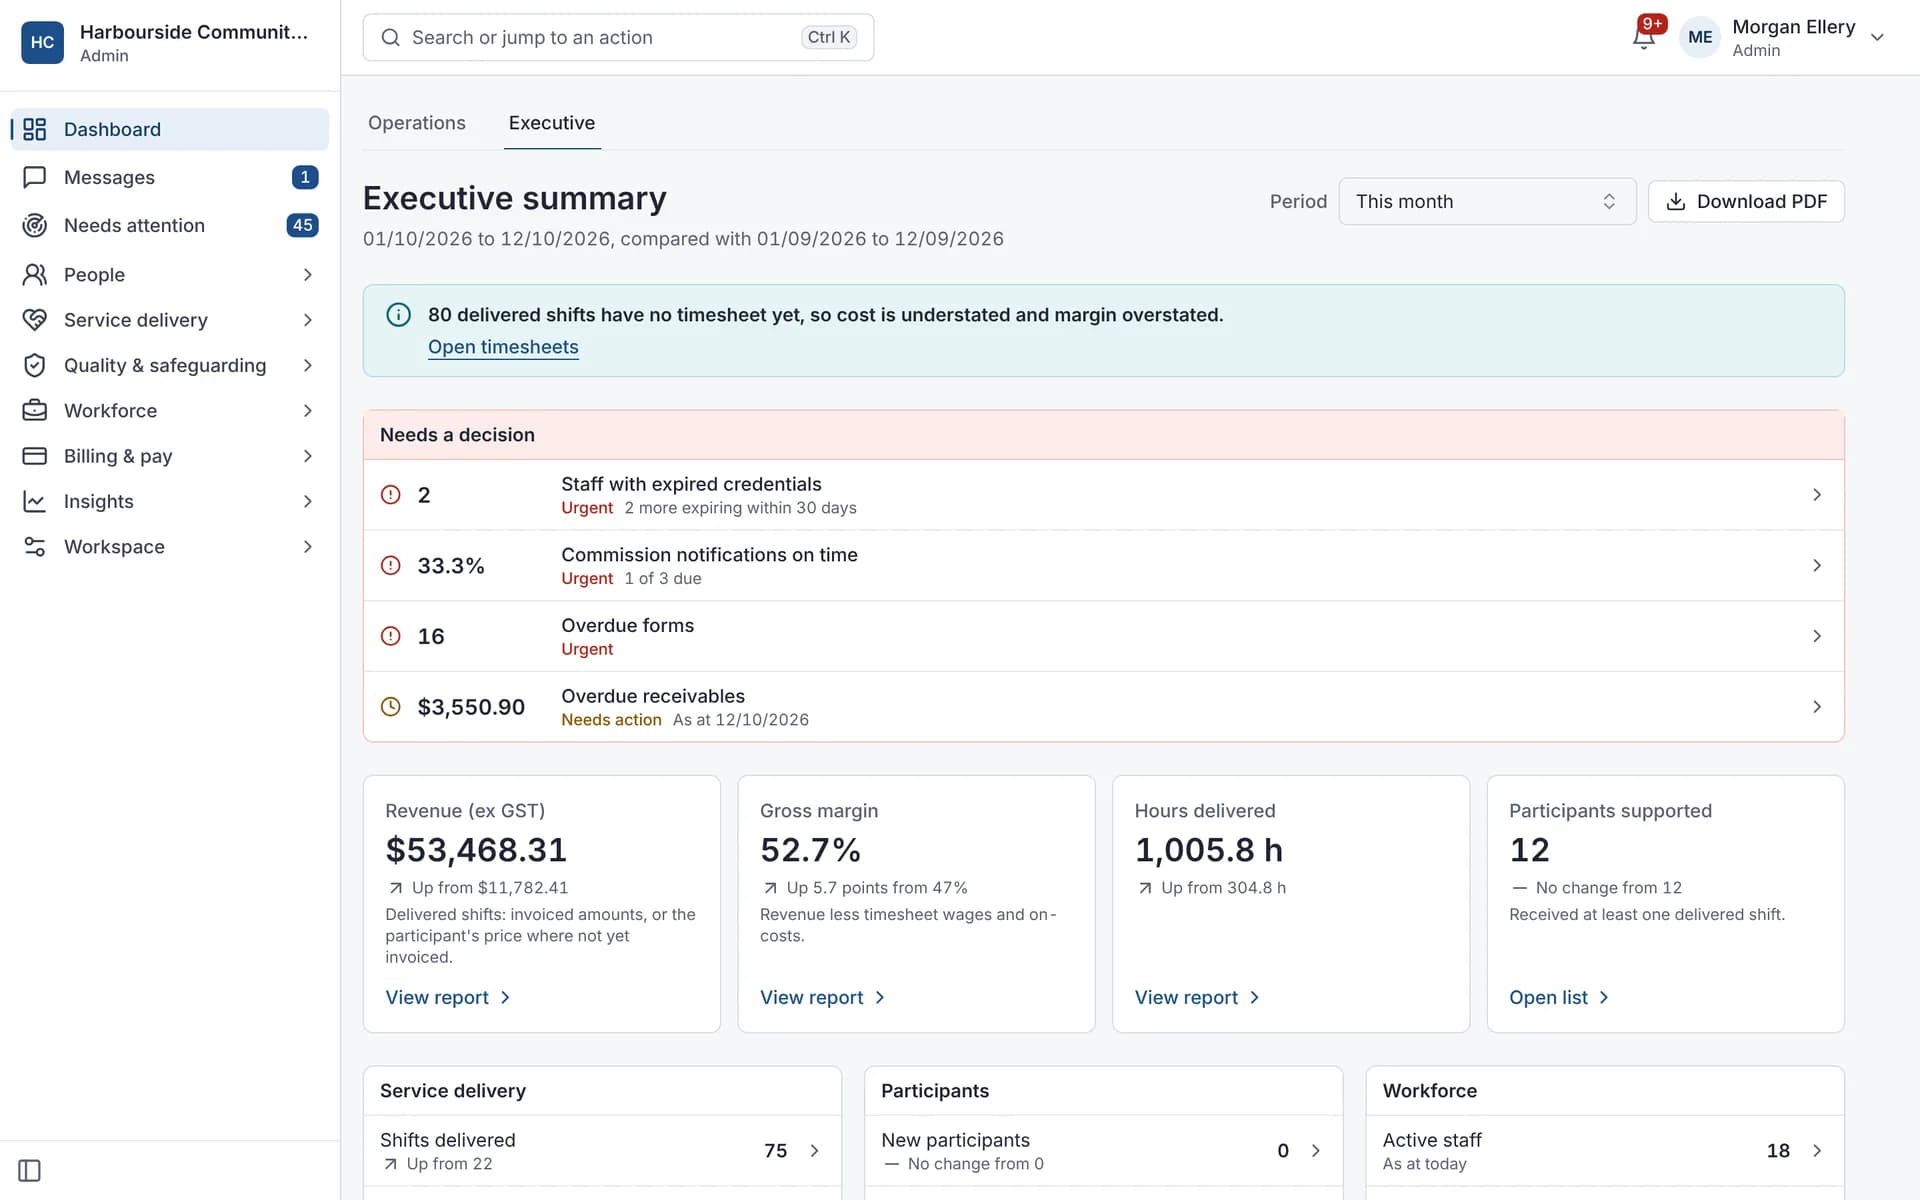Open the Overdue forms row
This screenshot has width=1920, height=1200.
coord(1103,636)
